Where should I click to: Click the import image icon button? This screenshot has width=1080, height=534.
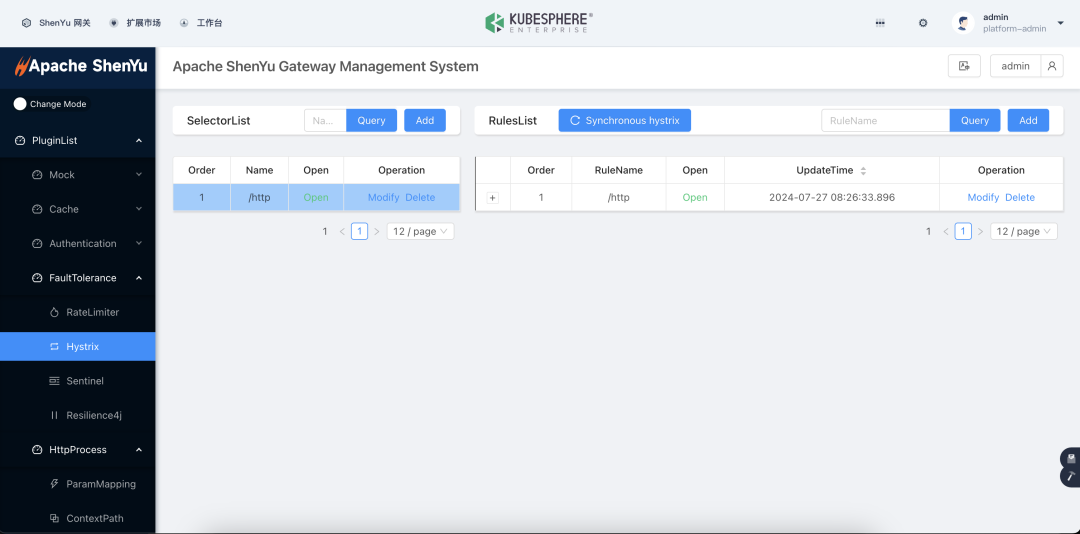(x=964, y=66)
